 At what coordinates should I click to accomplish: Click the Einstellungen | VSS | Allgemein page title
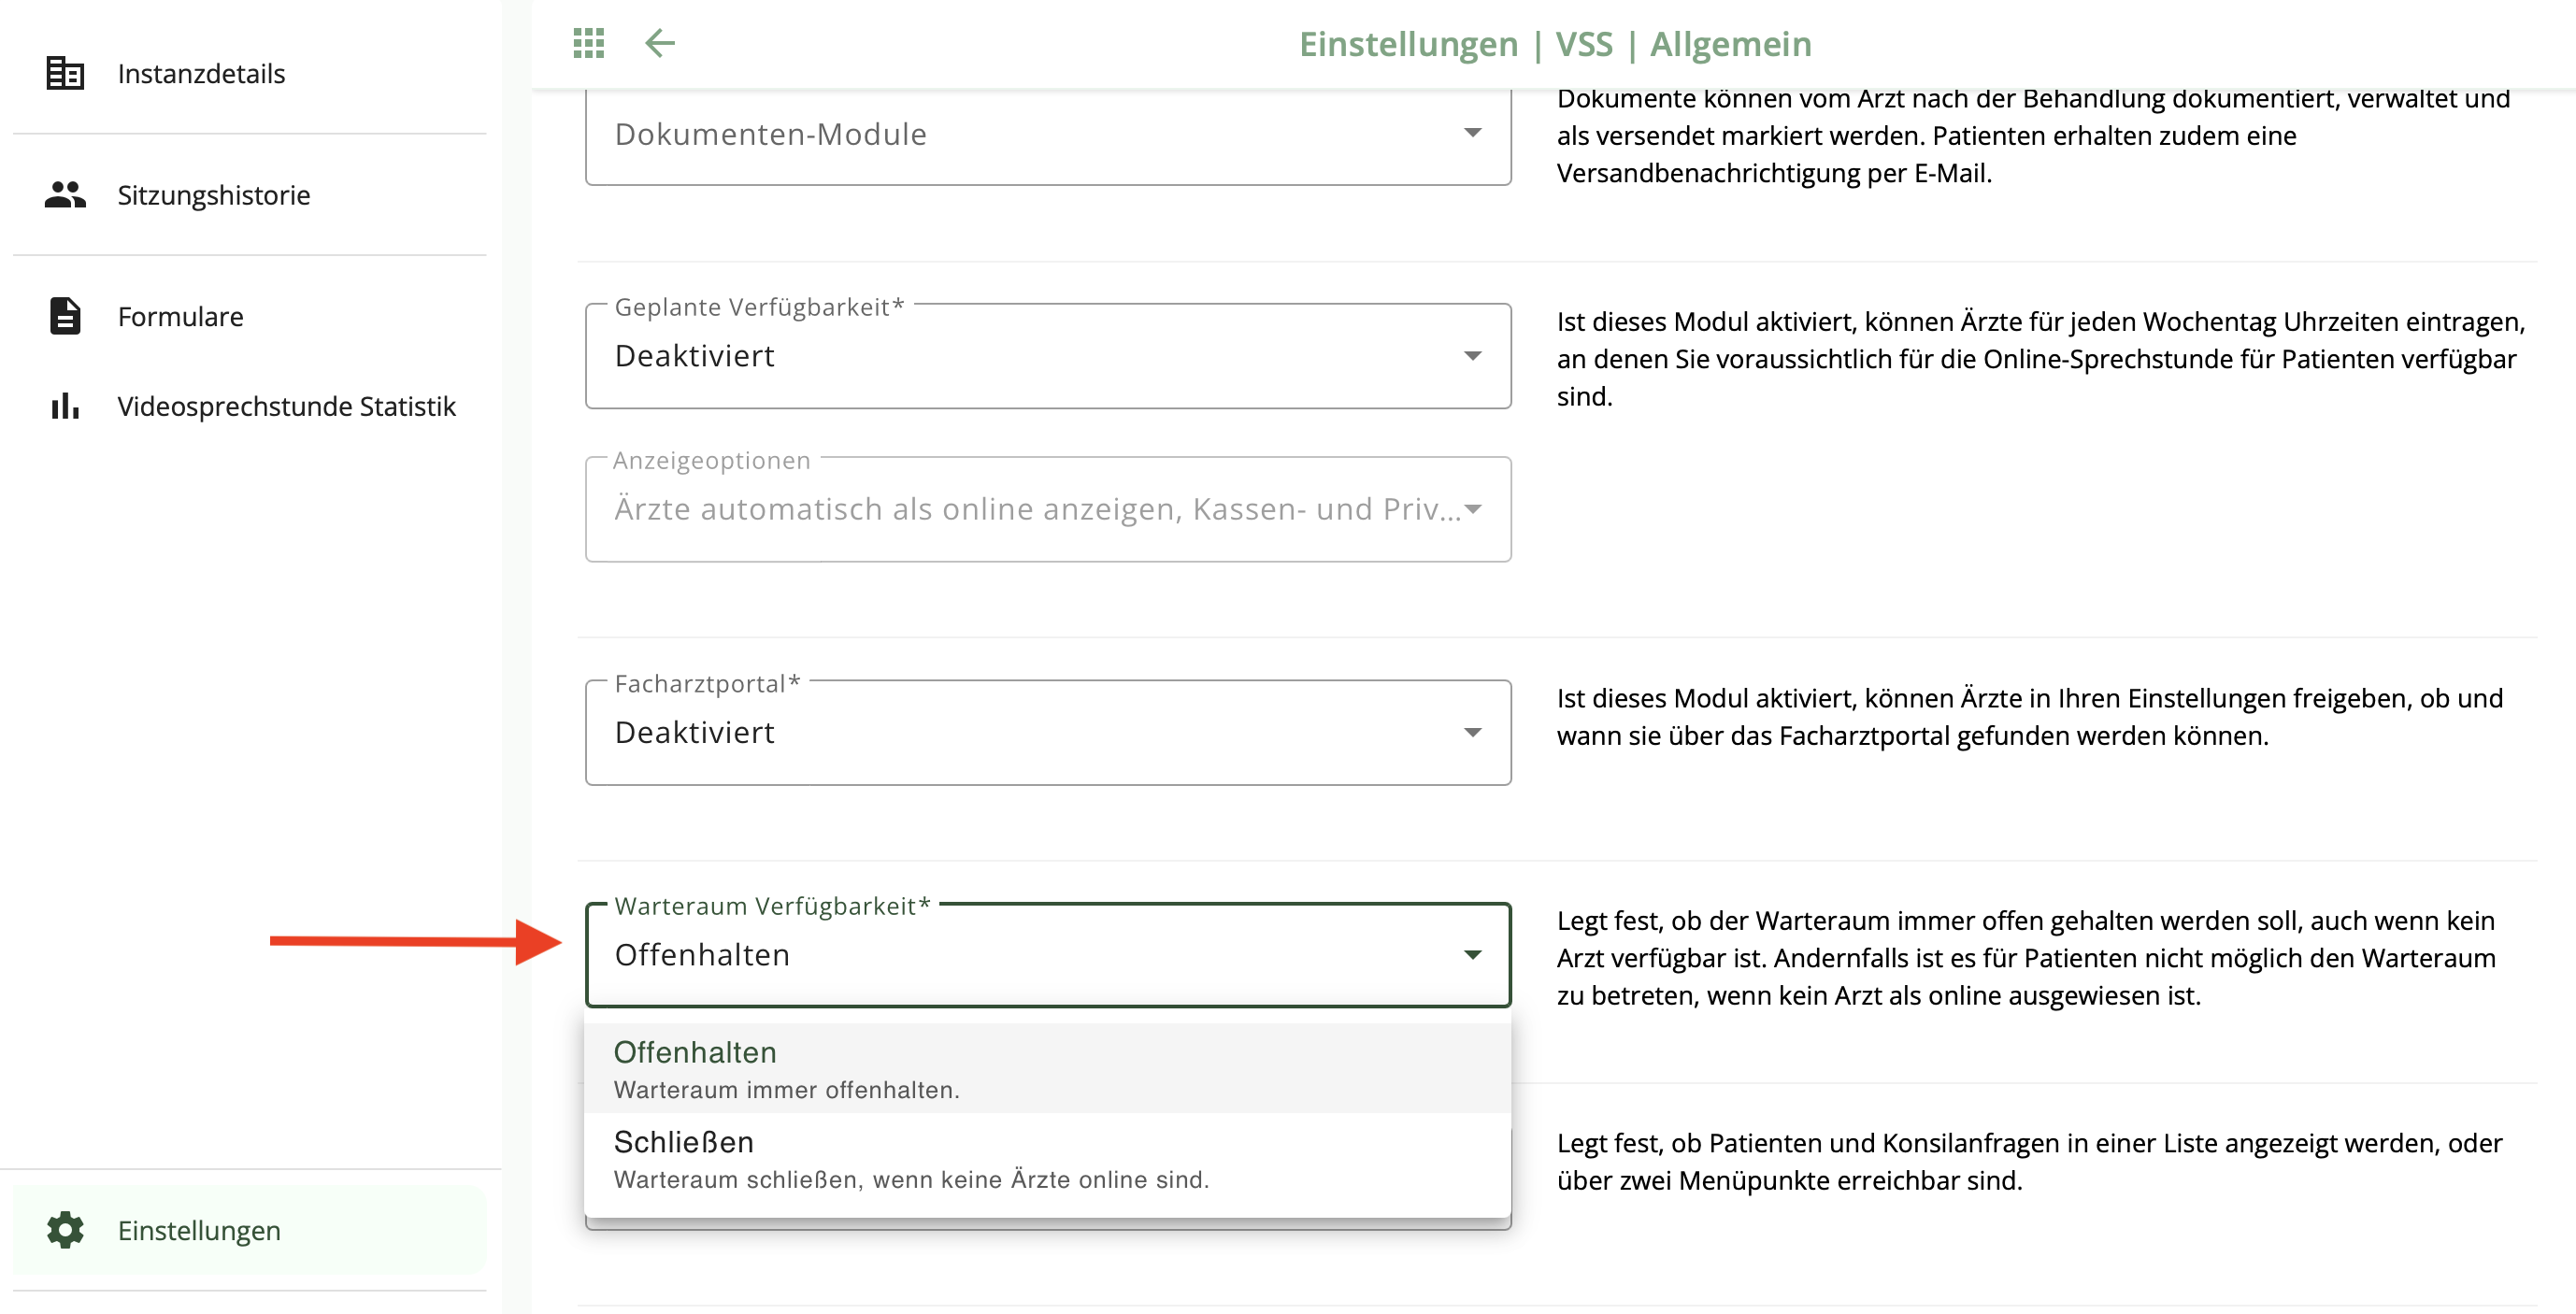coord(1555,44)
